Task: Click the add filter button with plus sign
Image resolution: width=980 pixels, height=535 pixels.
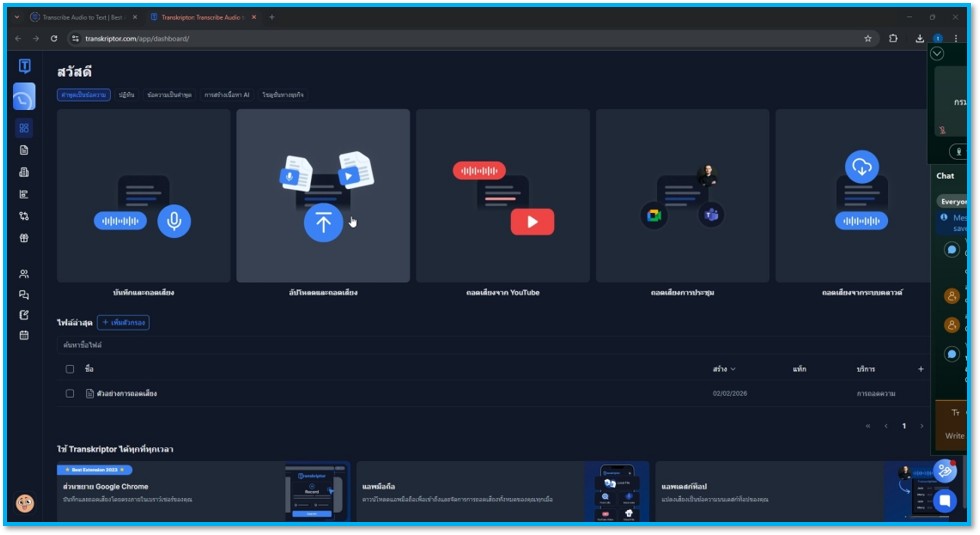Action: pyautogui.click(x=123, y=322)
